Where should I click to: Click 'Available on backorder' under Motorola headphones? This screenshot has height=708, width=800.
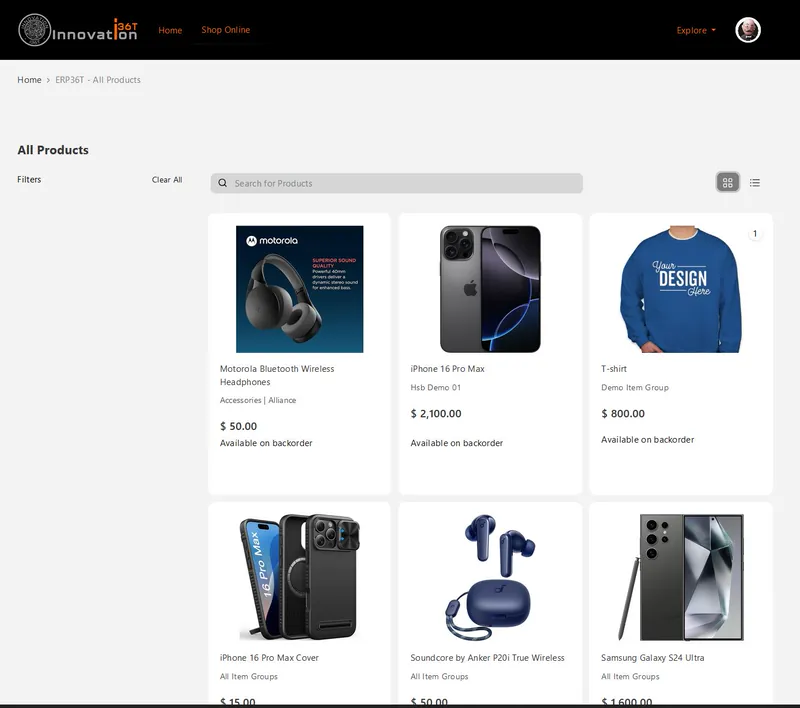[266, 443]
